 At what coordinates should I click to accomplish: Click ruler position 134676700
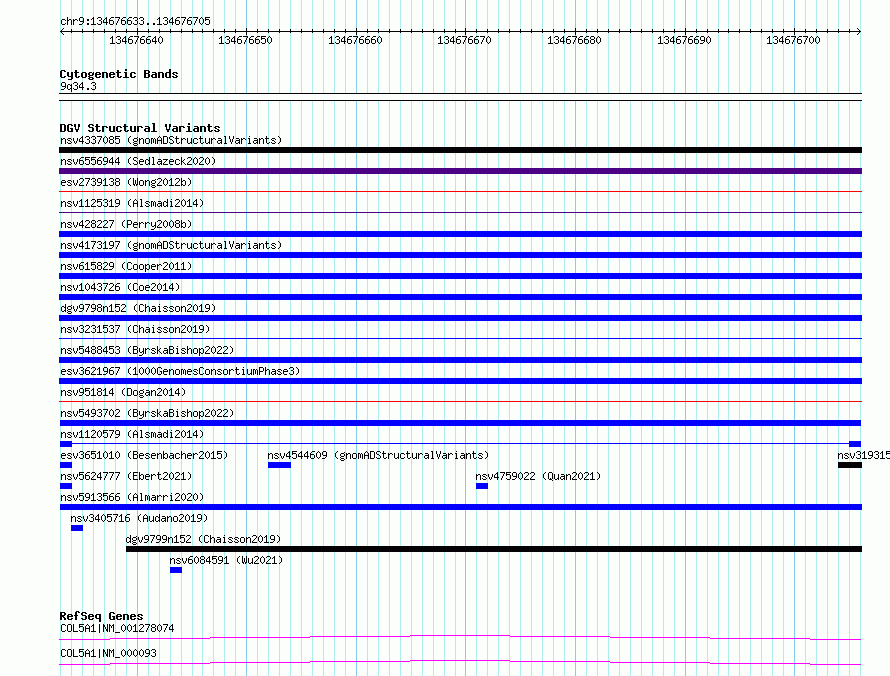793,41
